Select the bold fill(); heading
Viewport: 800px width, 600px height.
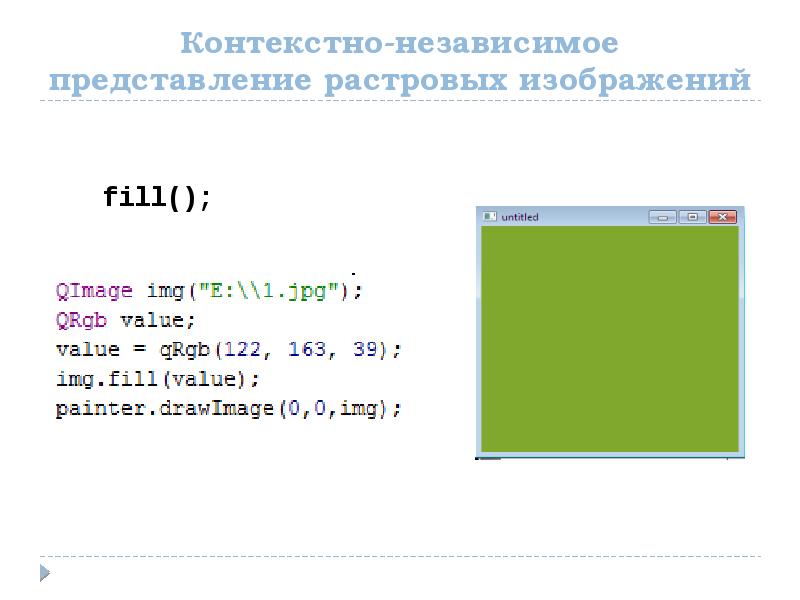(x=157, y=197)
